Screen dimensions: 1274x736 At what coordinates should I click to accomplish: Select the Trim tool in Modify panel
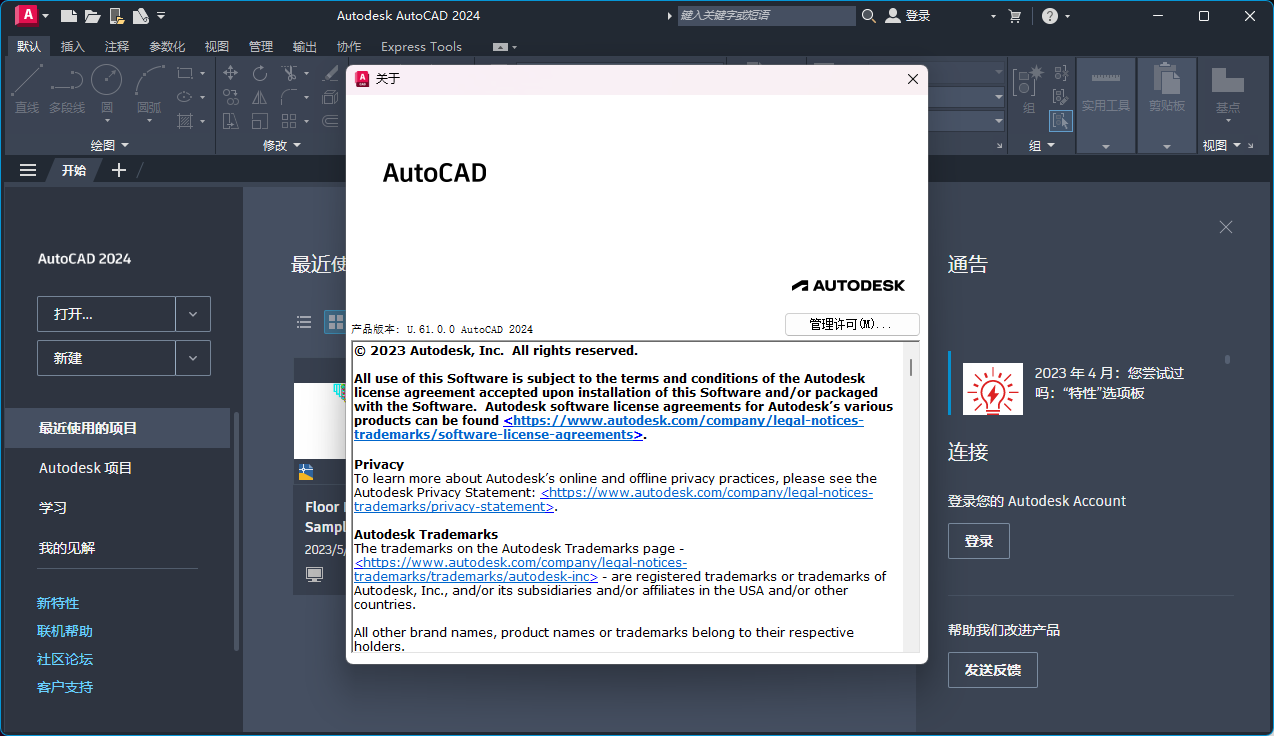(x=289, y=73)
